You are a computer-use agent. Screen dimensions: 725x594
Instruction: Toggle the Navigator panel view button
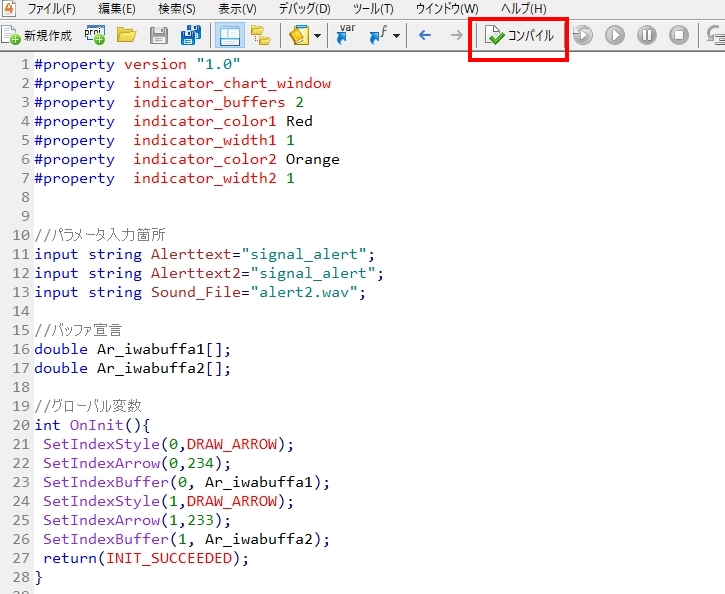(230, 36)
